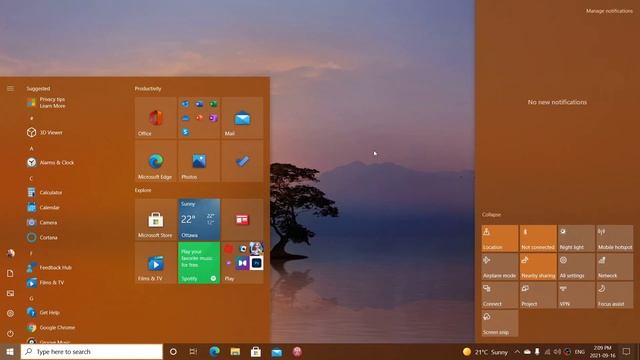Open the user account avatar in Start
Screen dimensions: 640x360
tap(11, 253)
